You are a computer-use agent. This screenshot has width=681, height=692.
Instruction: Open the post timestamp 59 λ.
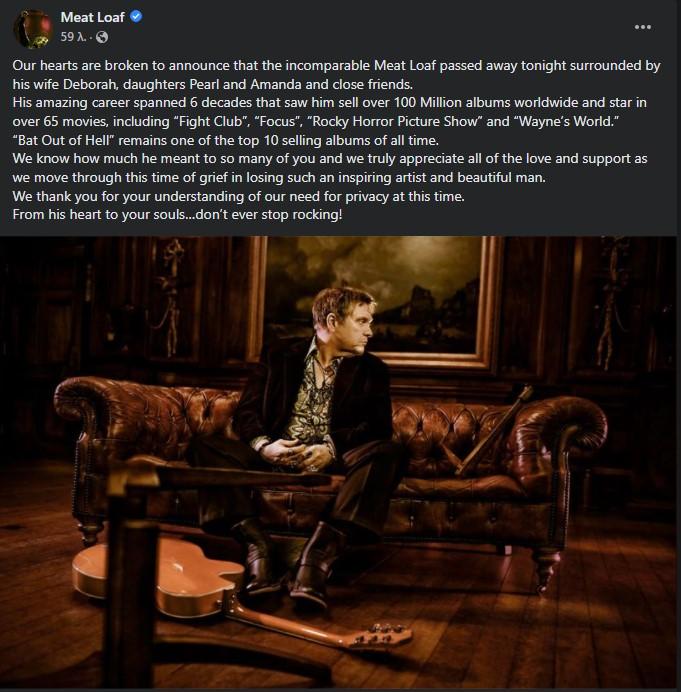[73, 37]
